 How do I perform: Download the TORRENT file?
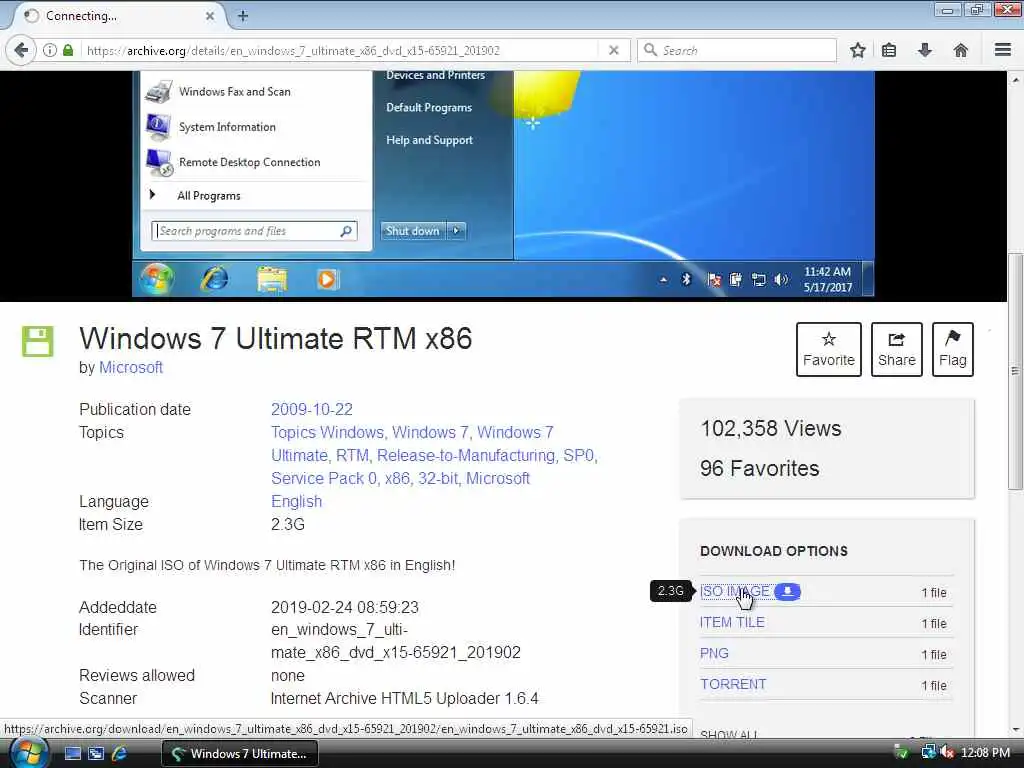pyautogui.click(x=733, y=684)
